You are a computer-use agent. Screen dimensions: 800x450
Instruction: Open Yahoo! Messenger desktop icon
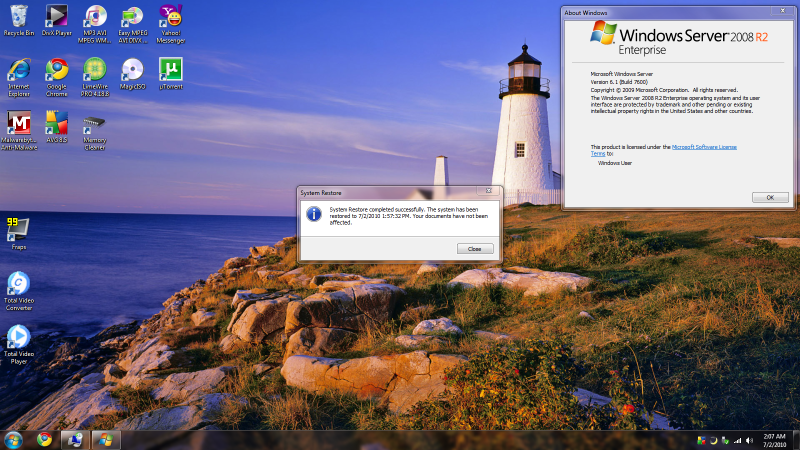(x=170, y=24)
